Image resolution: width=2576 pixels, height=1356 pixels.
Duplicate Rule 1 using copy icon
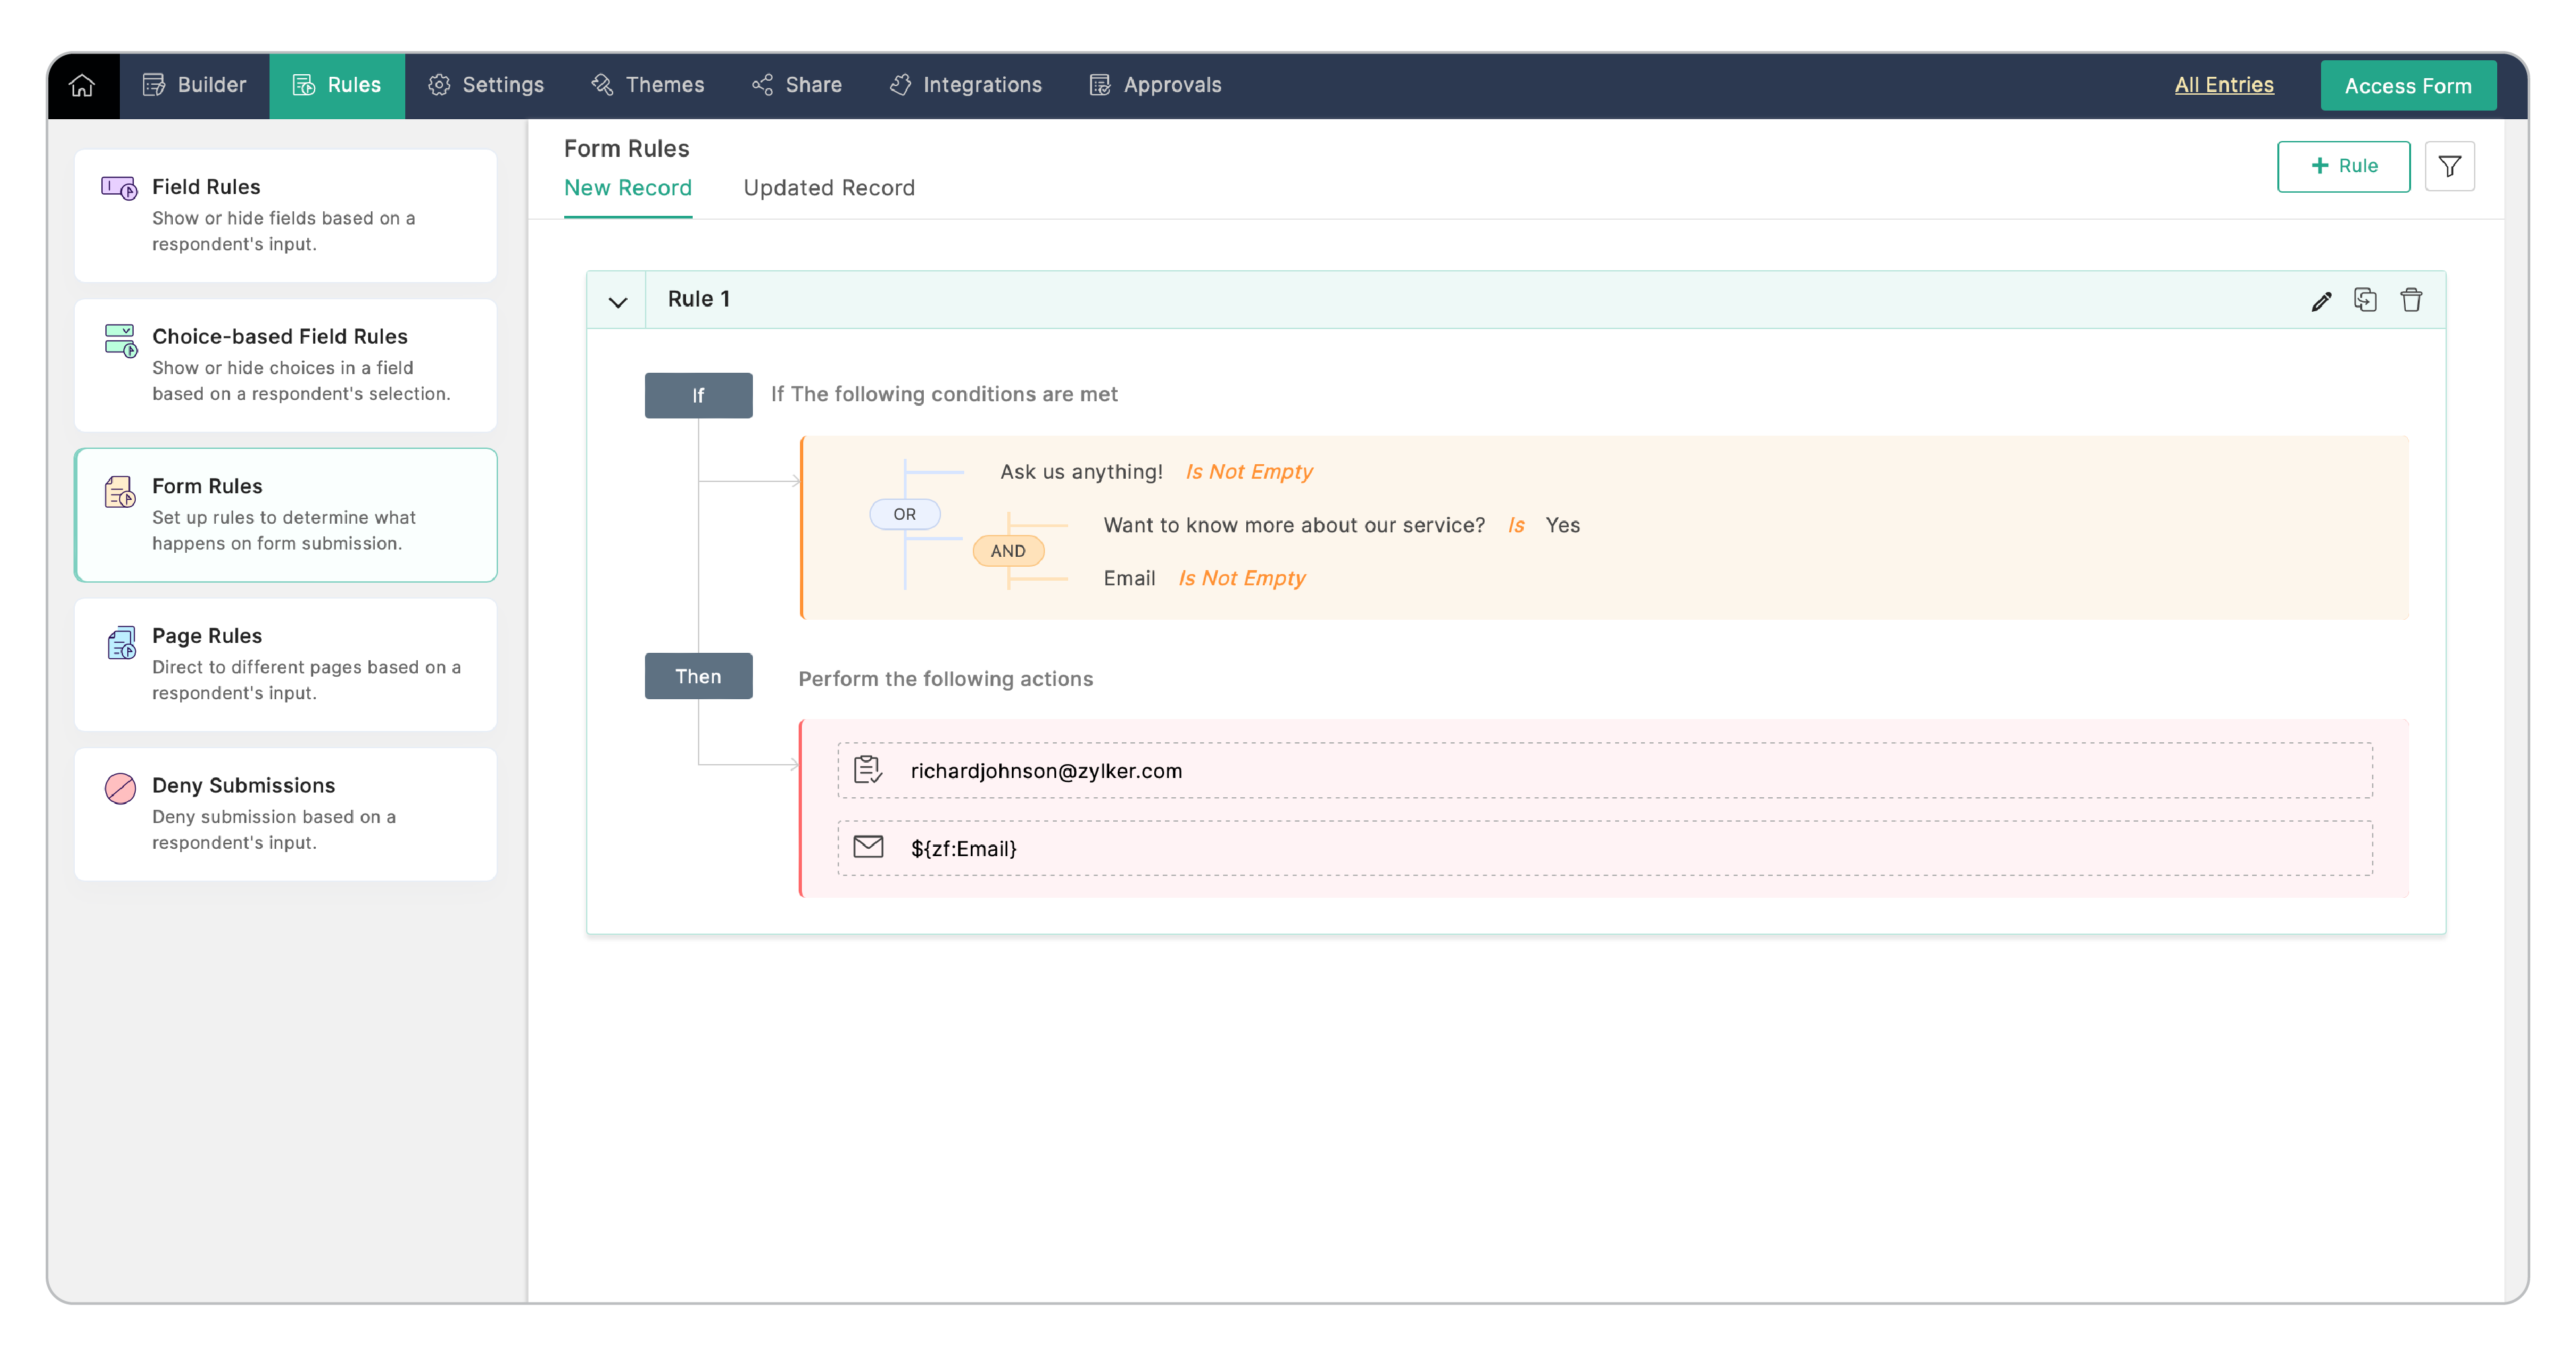(2365, 300)
